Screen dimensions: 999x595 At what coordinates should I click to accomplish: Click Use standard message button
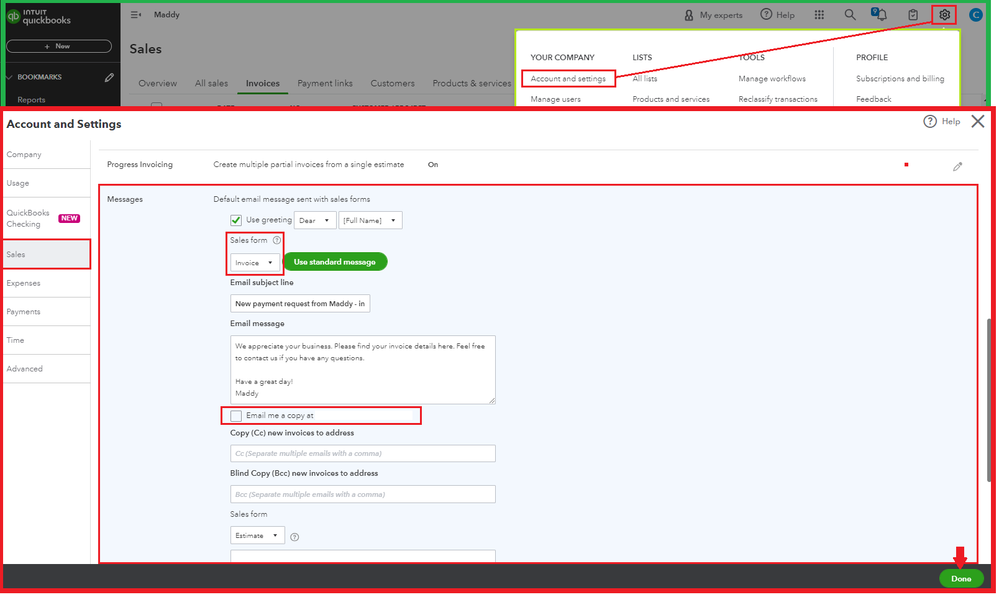pos(334,262)
